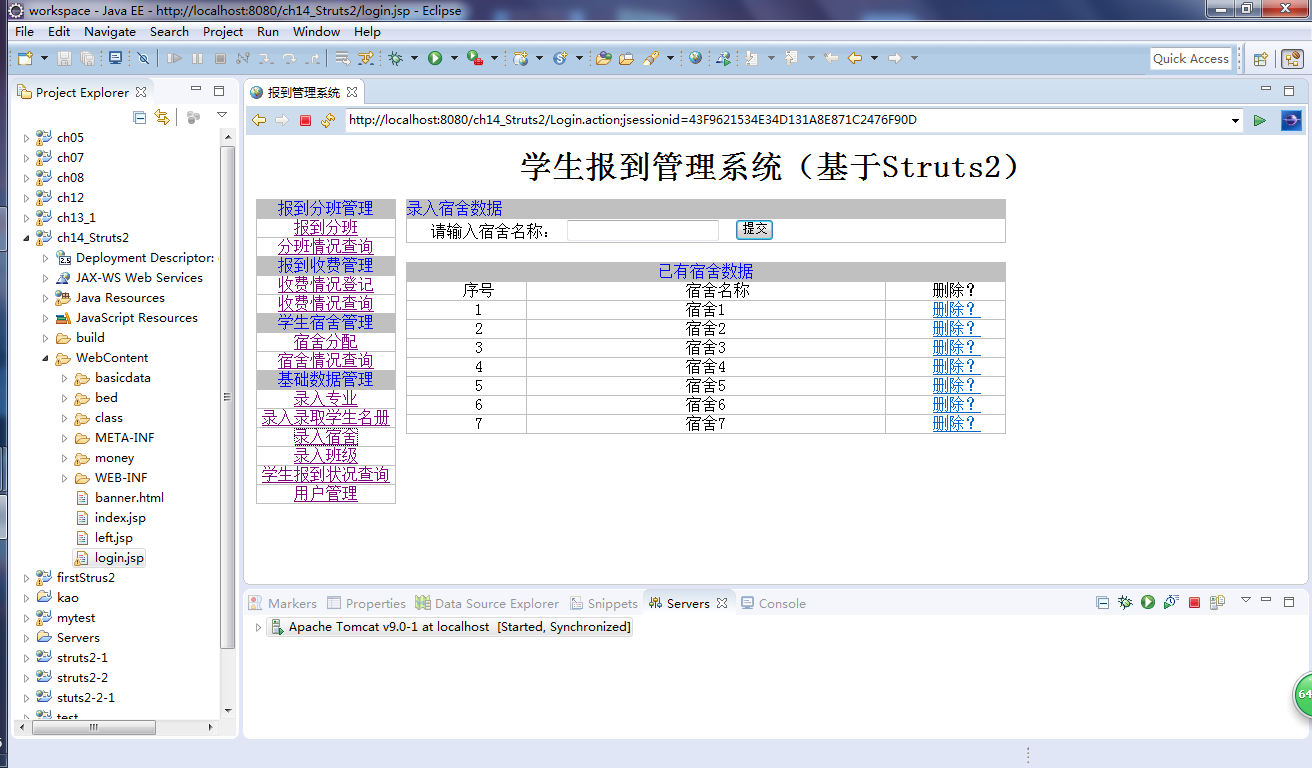Collapse the WebContent folder

click(46, 358)
